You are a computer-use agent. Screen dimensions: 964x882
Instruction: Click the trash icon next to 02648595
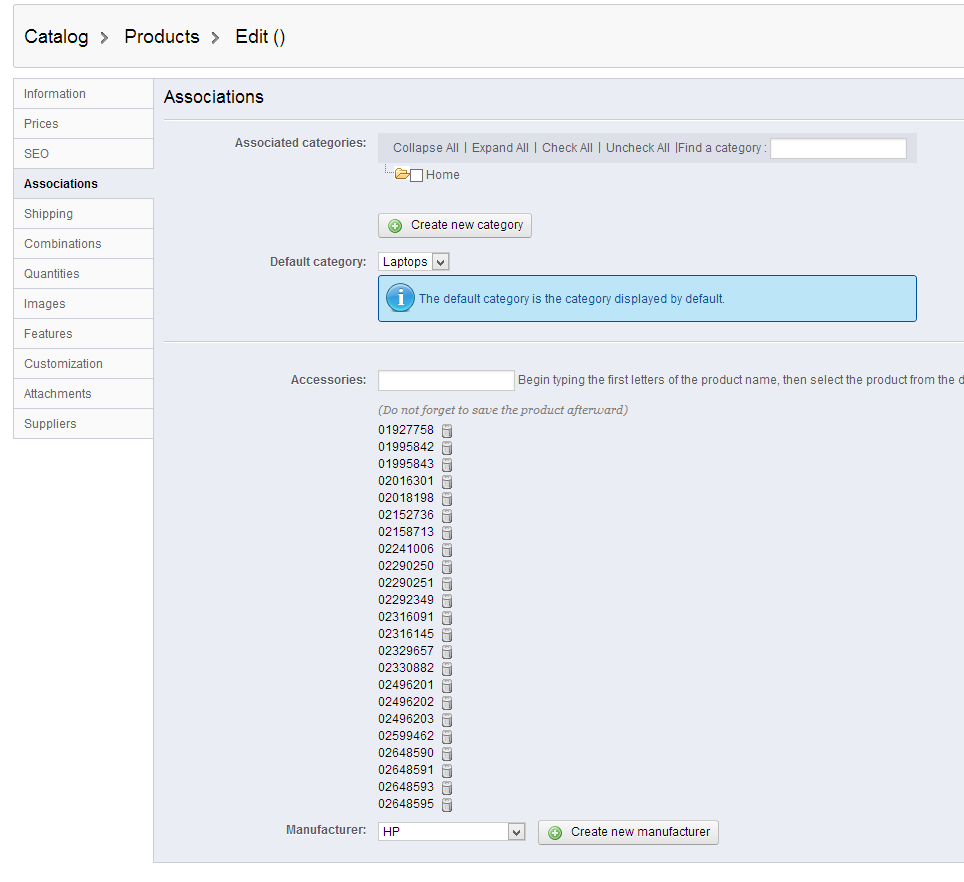447,805
